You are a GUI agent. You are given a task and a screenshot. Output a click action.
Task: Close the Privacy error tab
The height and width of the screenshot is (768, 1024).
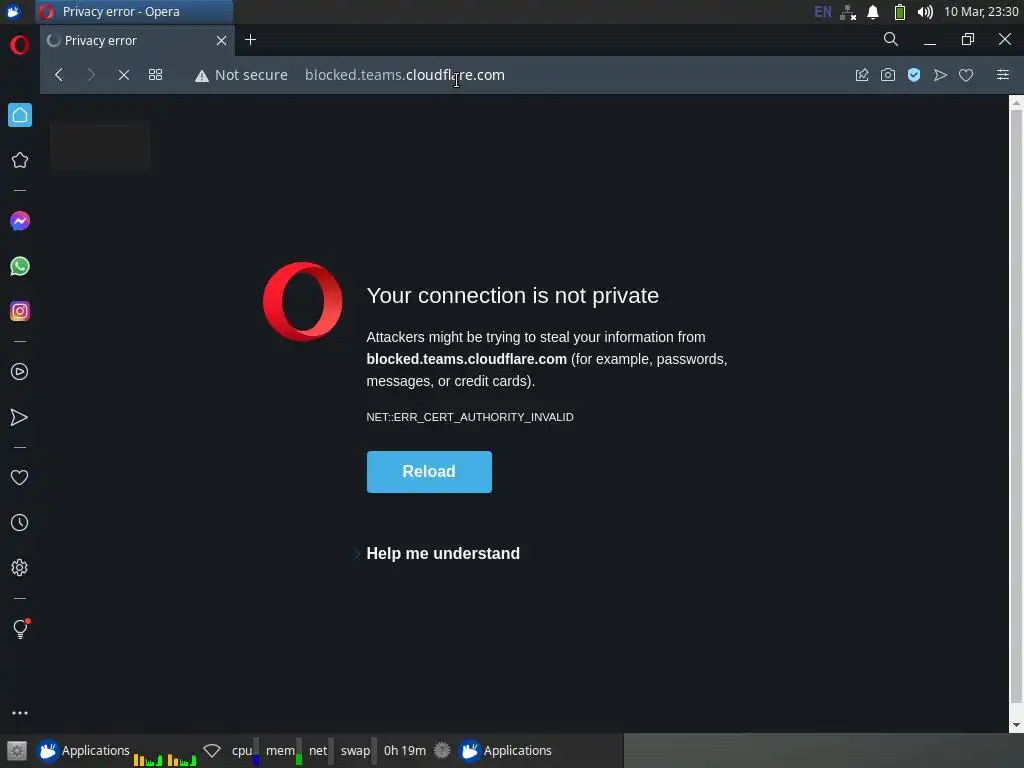coord(221,40)
